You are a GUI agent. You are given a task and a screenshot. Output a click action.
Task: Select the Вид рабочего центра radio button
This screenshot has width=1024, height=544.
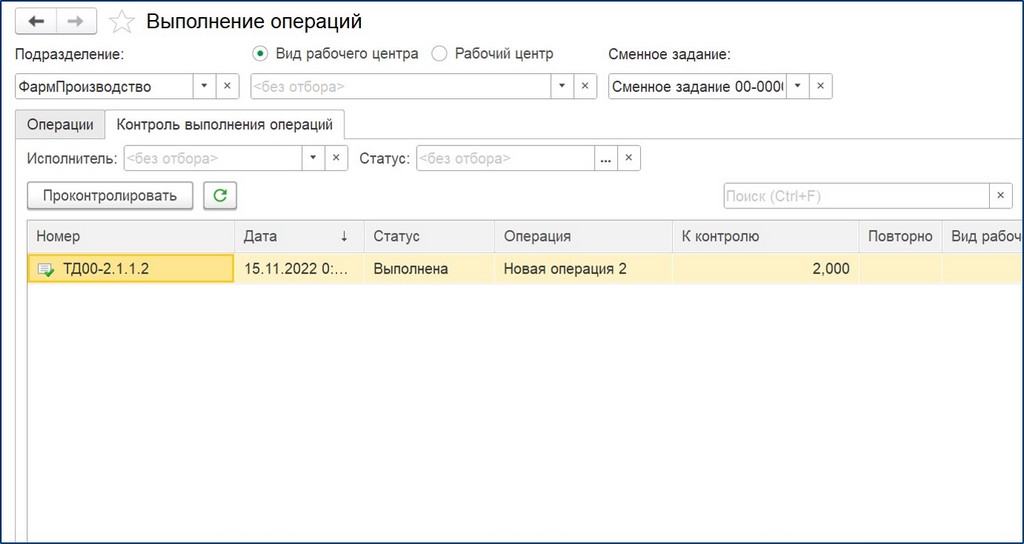(x=261, y=54)
